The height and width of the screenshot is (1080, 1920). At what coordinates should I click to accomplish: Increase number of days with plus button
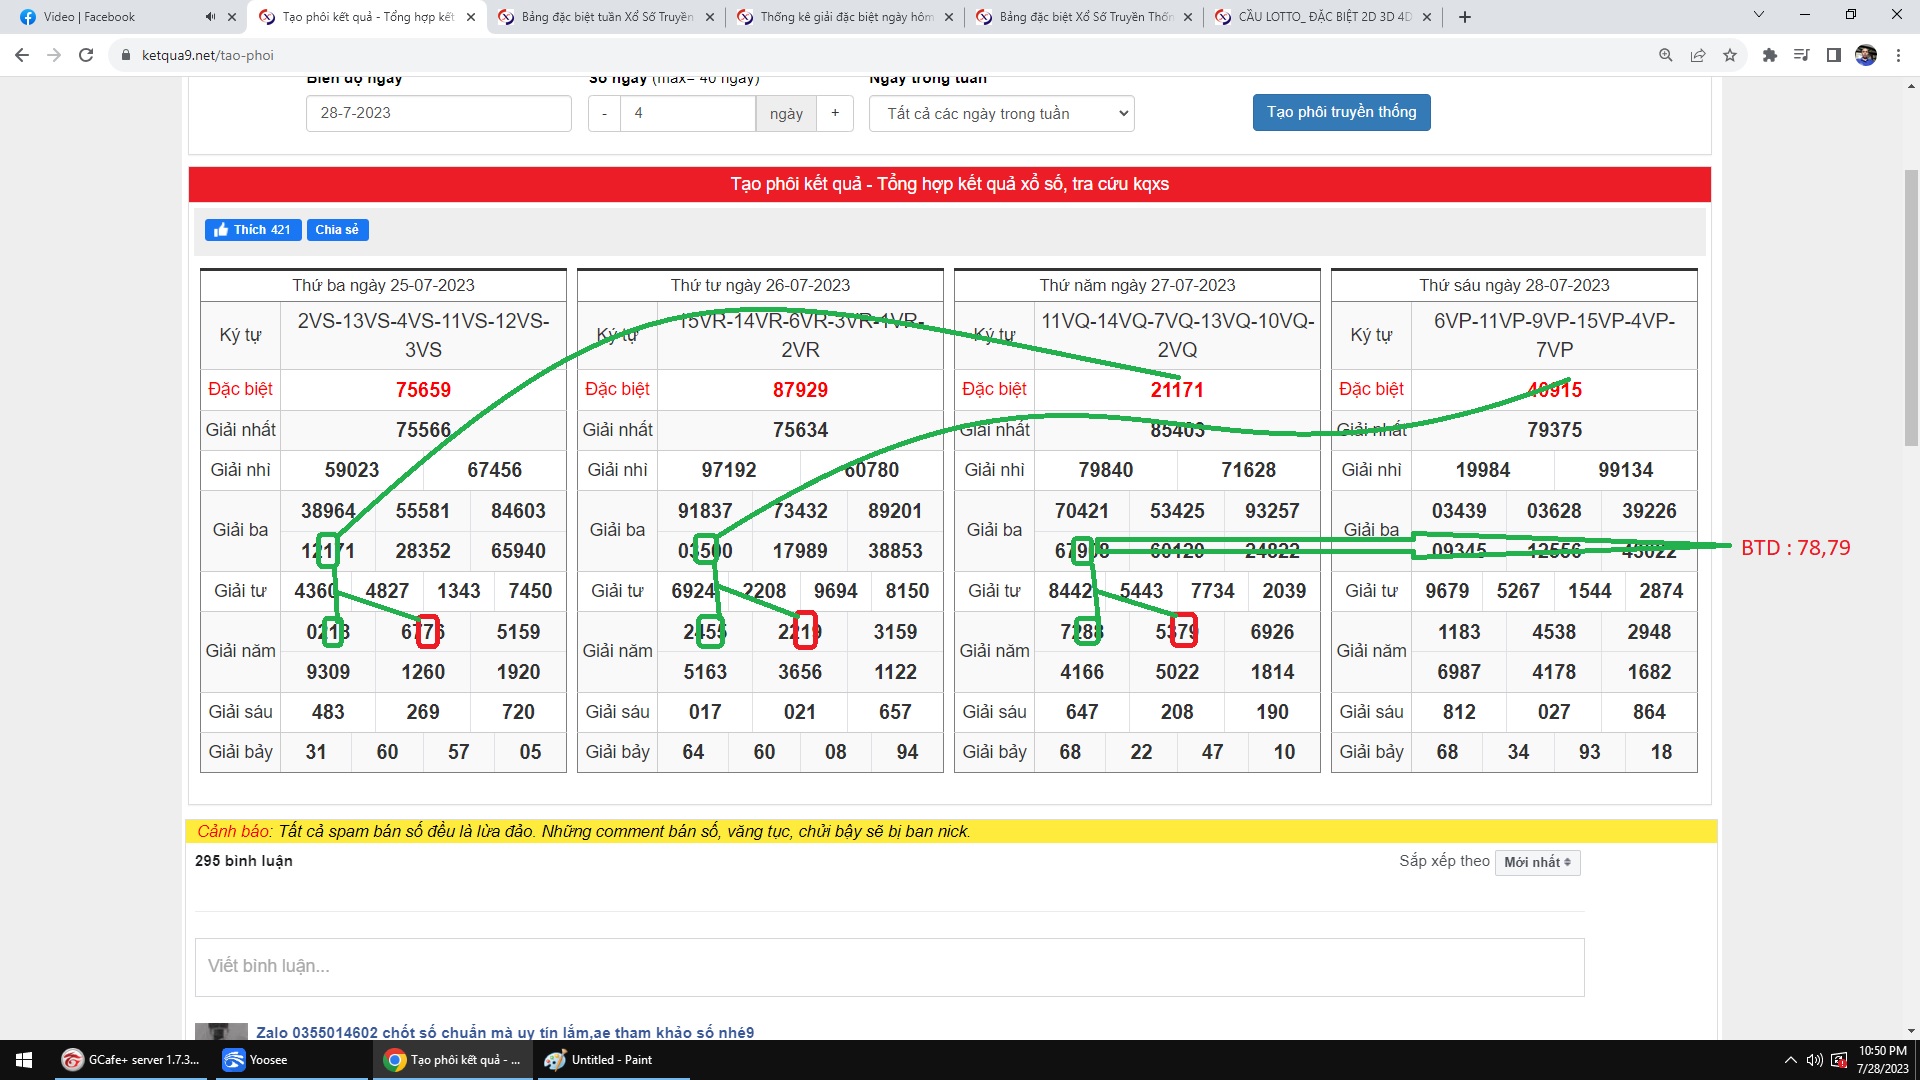835,113
